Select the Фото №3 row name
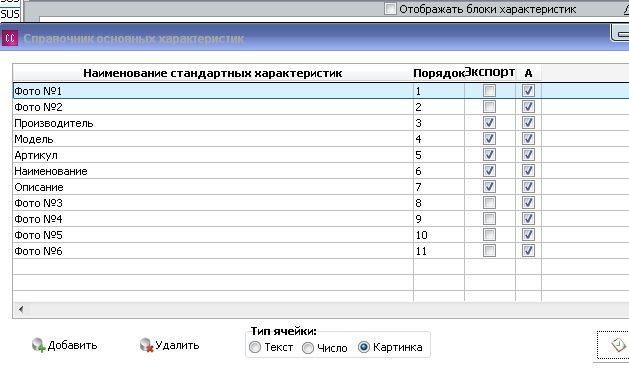629x369 pixels. pos(38,203)
